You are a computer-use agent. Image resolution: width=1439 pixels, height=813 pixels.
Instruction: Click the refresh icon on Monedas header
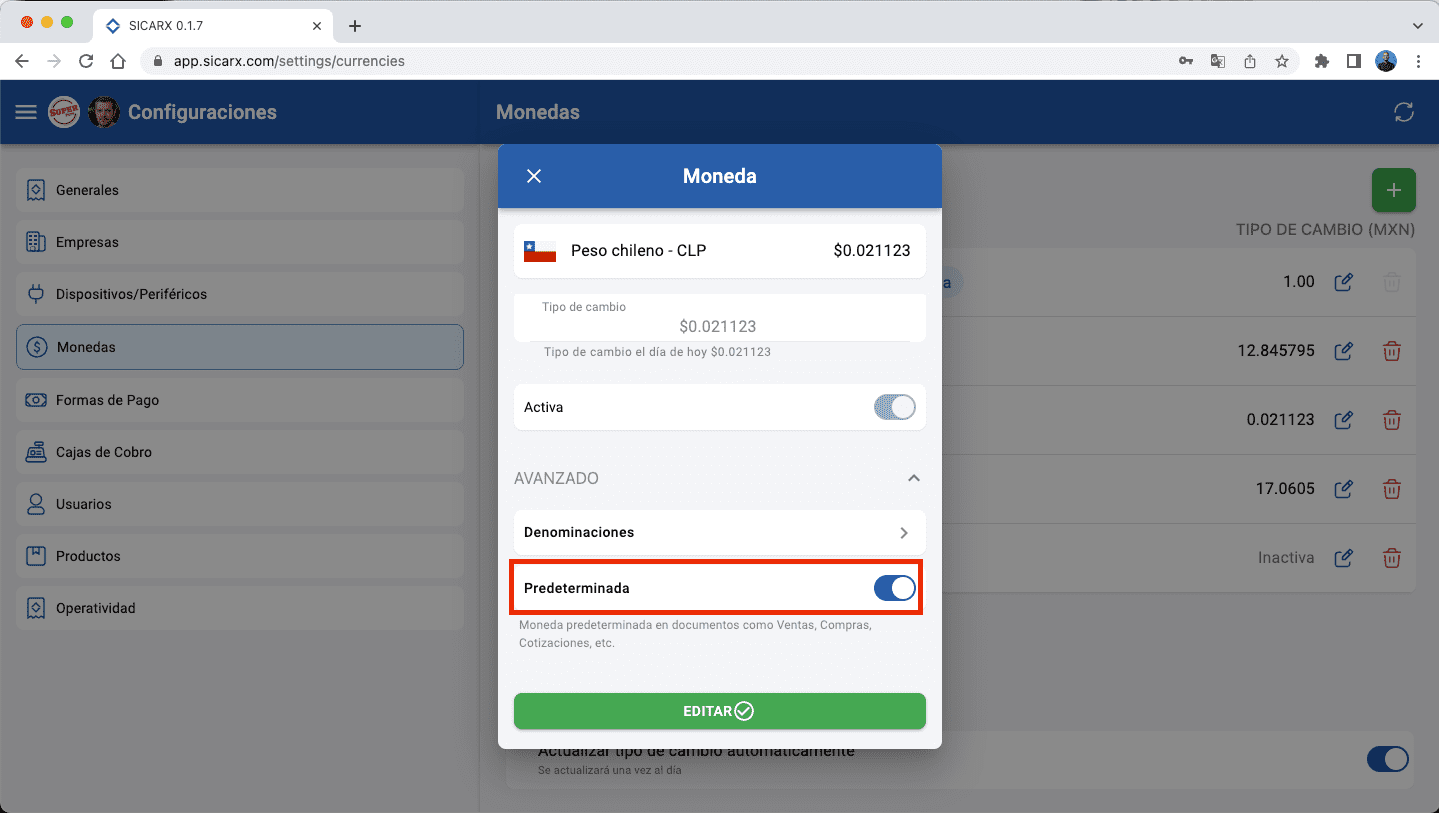click(1404, 112)
